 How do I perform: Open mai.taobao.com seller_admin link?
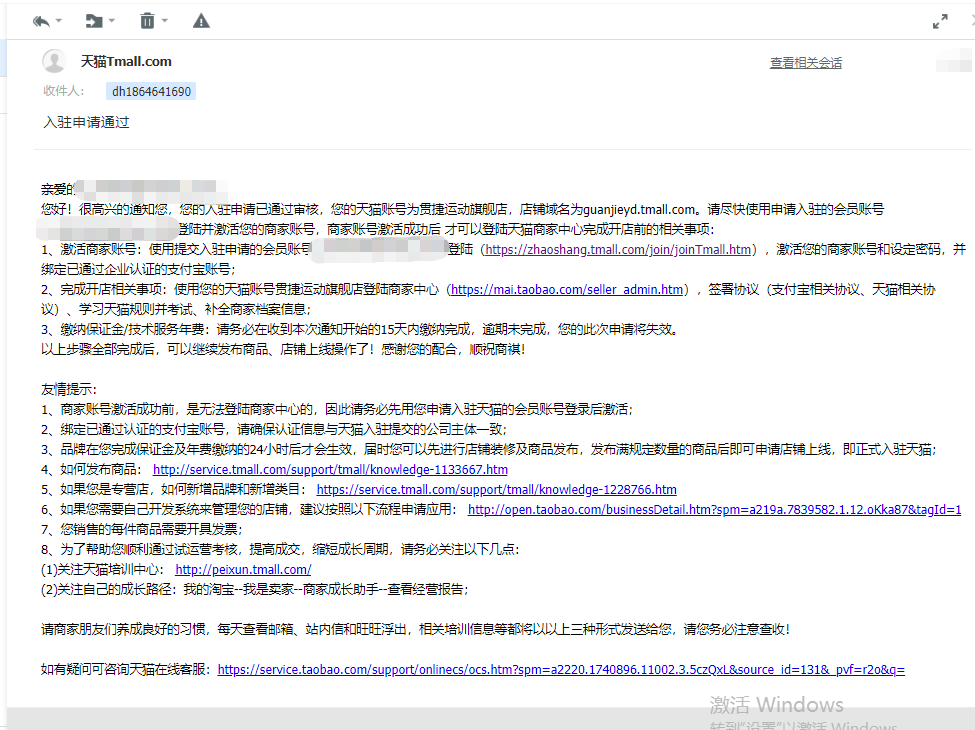click(567, 290)
